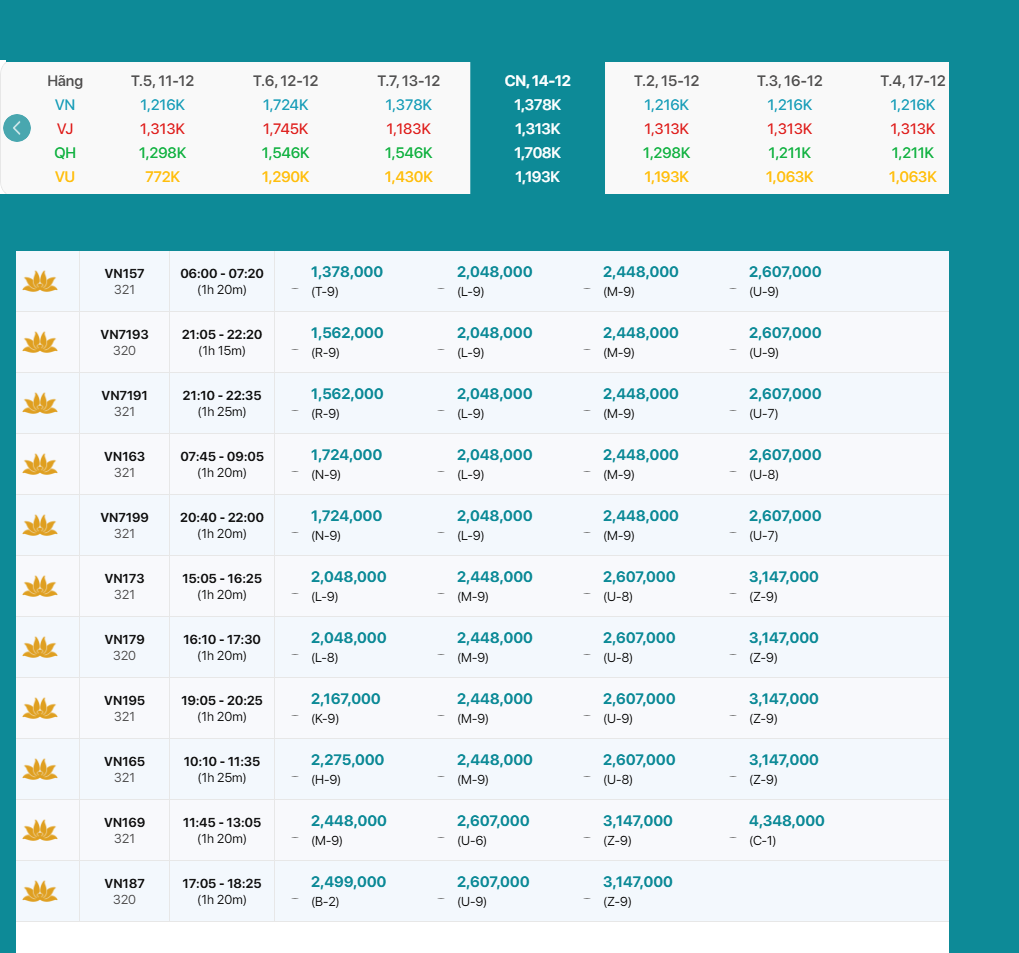1019x953 pixels.
Task: Click the VJ 1,183K price on 13-12
Action: (408, 129)
